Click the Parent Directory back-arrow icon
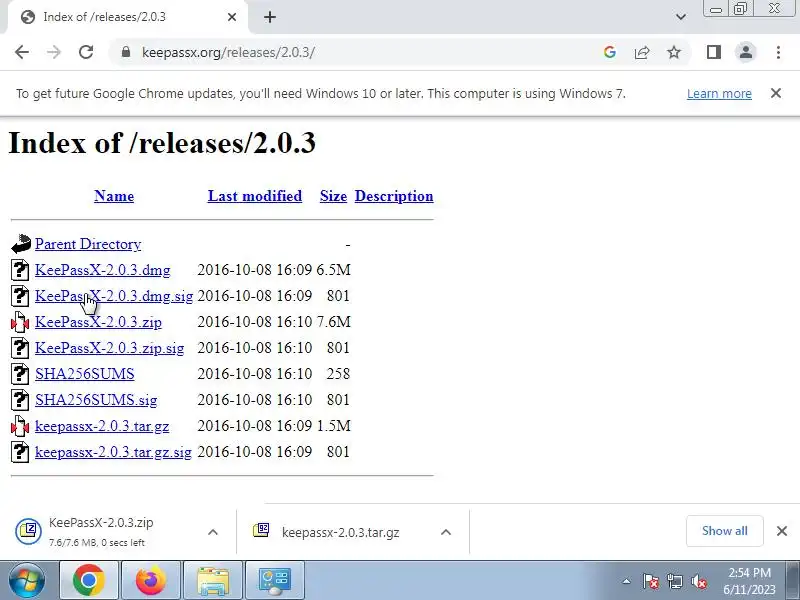The width and height of the screenshot is (800, 600). pyautogui.click(x=20, y=244)
